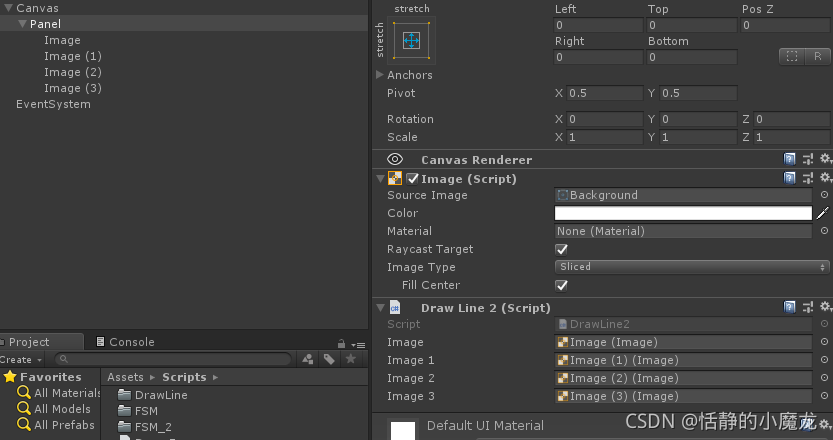Click the Draw Line 2 C# script icon
The image size is (833, 440).
point(395,307)
